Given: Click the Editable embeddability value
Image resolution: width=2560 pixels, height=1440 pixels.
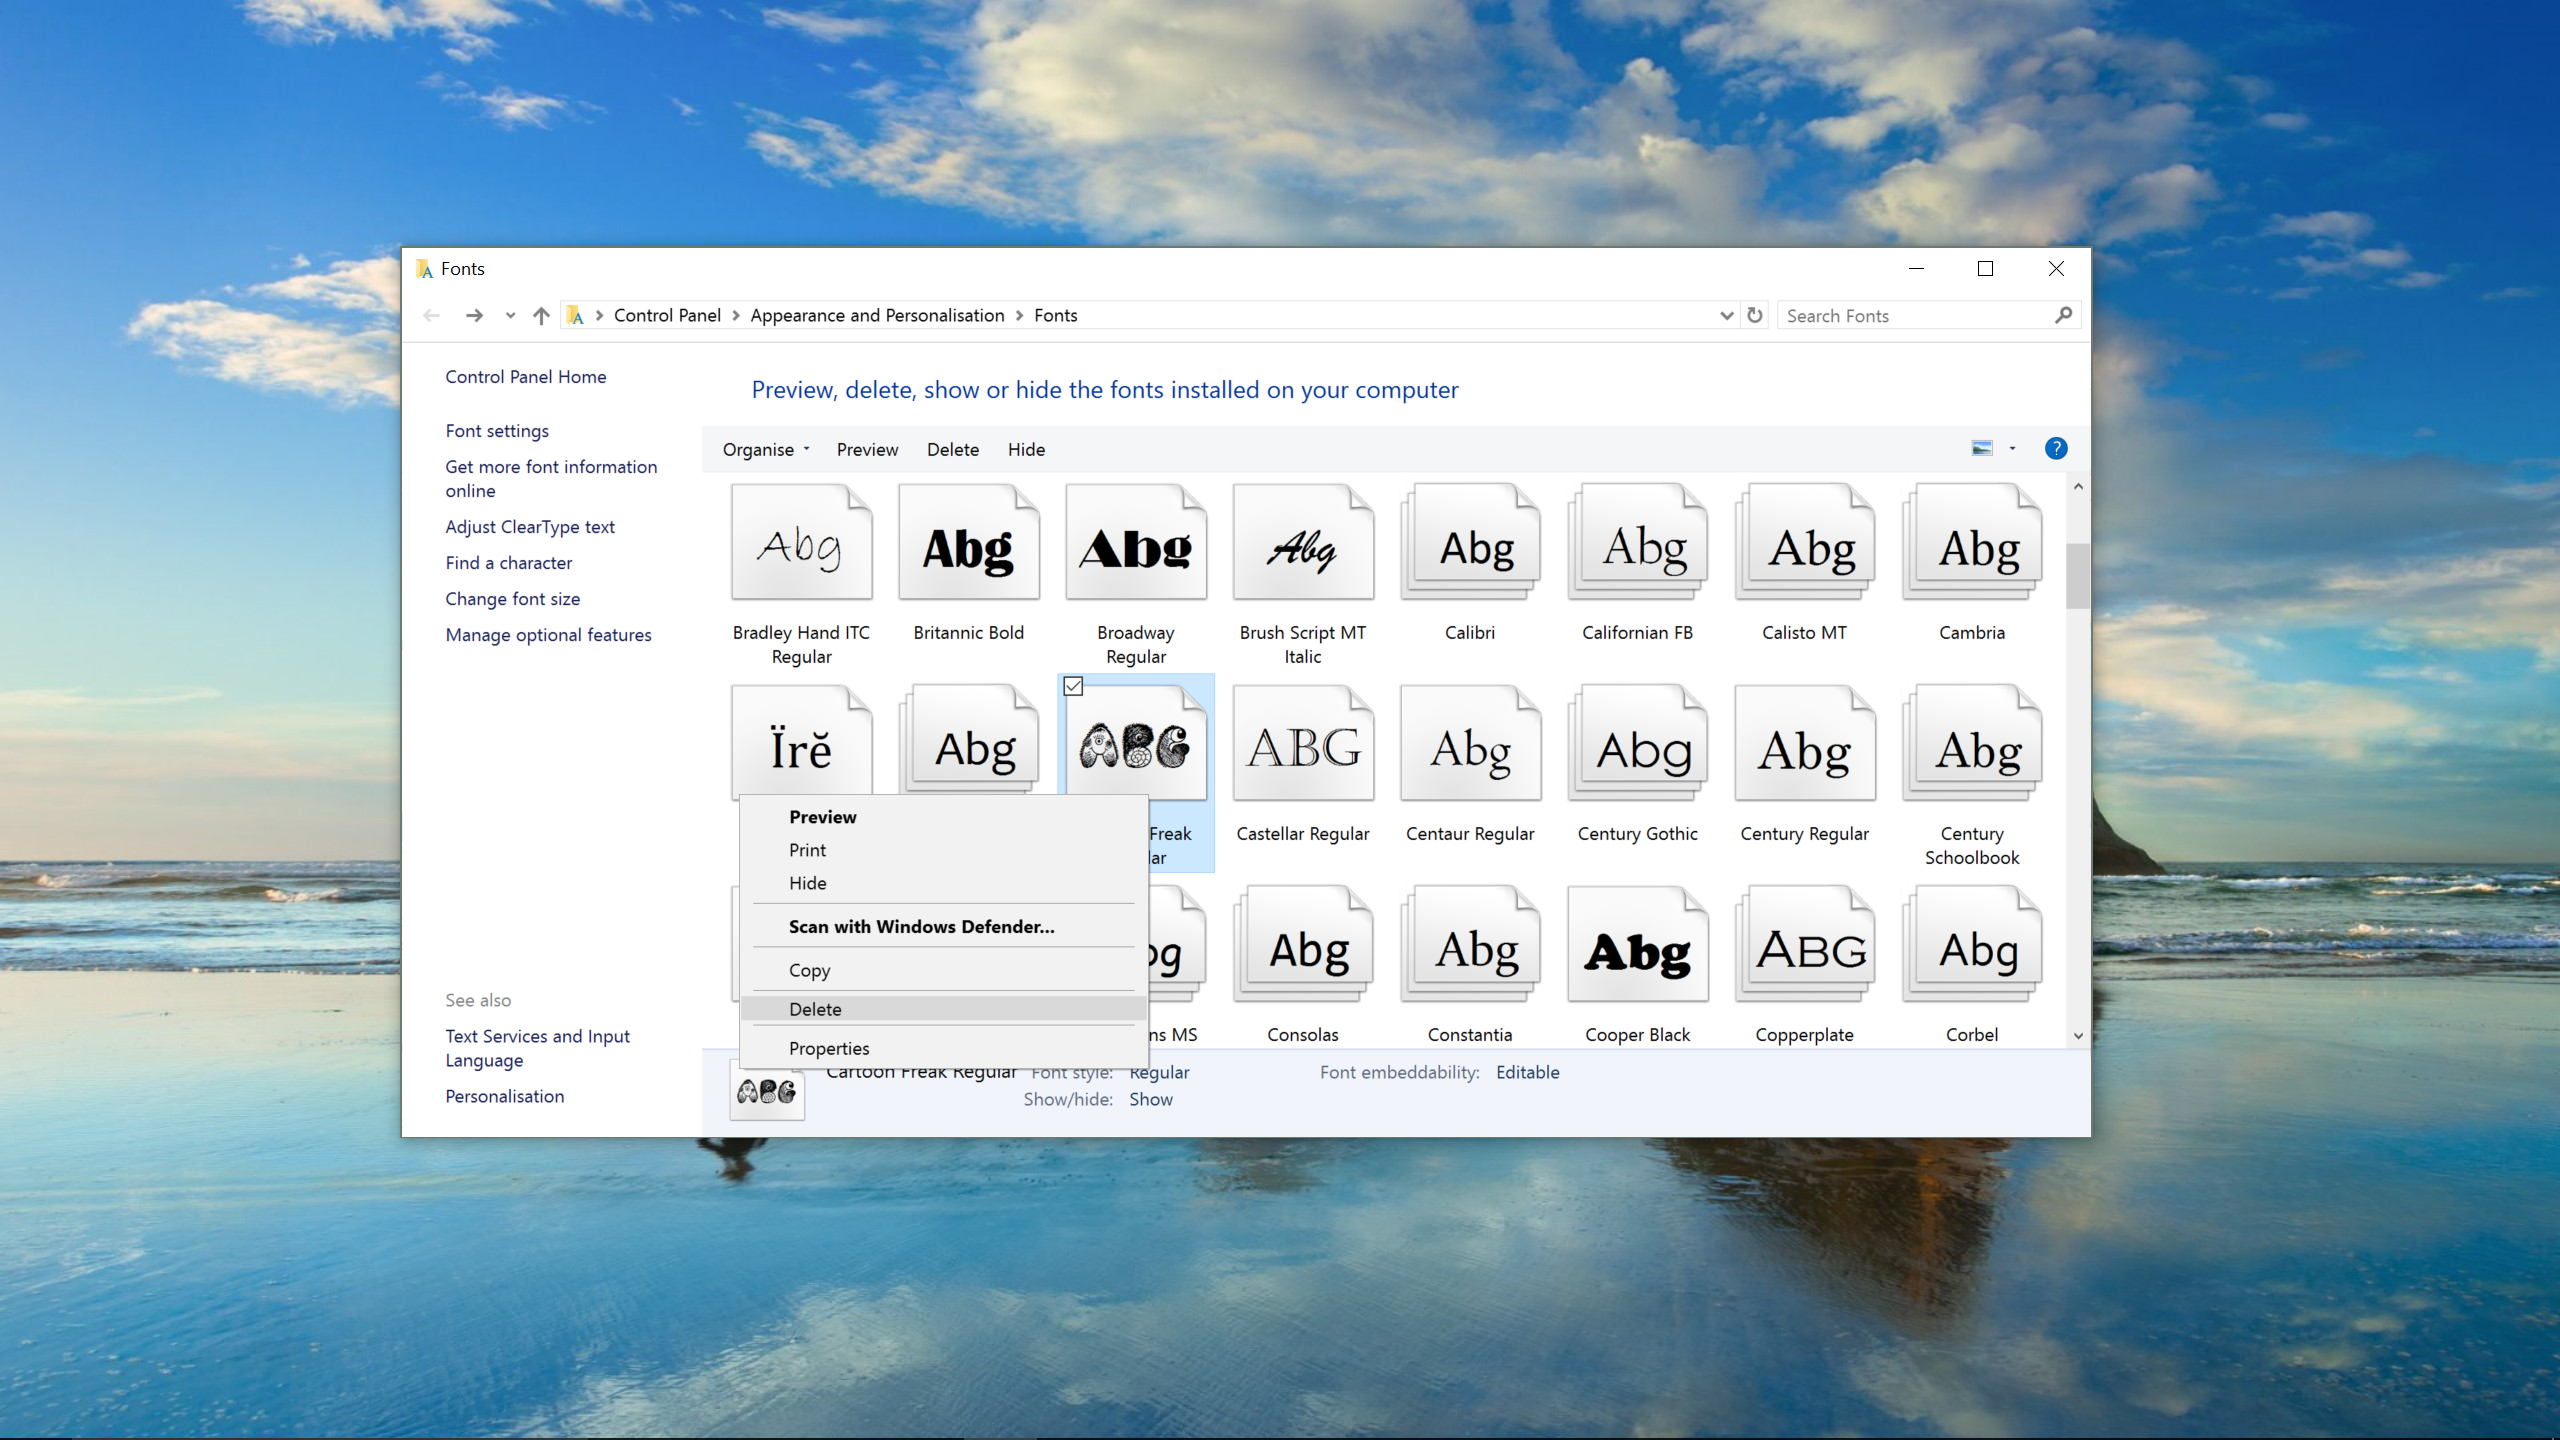Looking at the screenshot, I should 1527,1072.
